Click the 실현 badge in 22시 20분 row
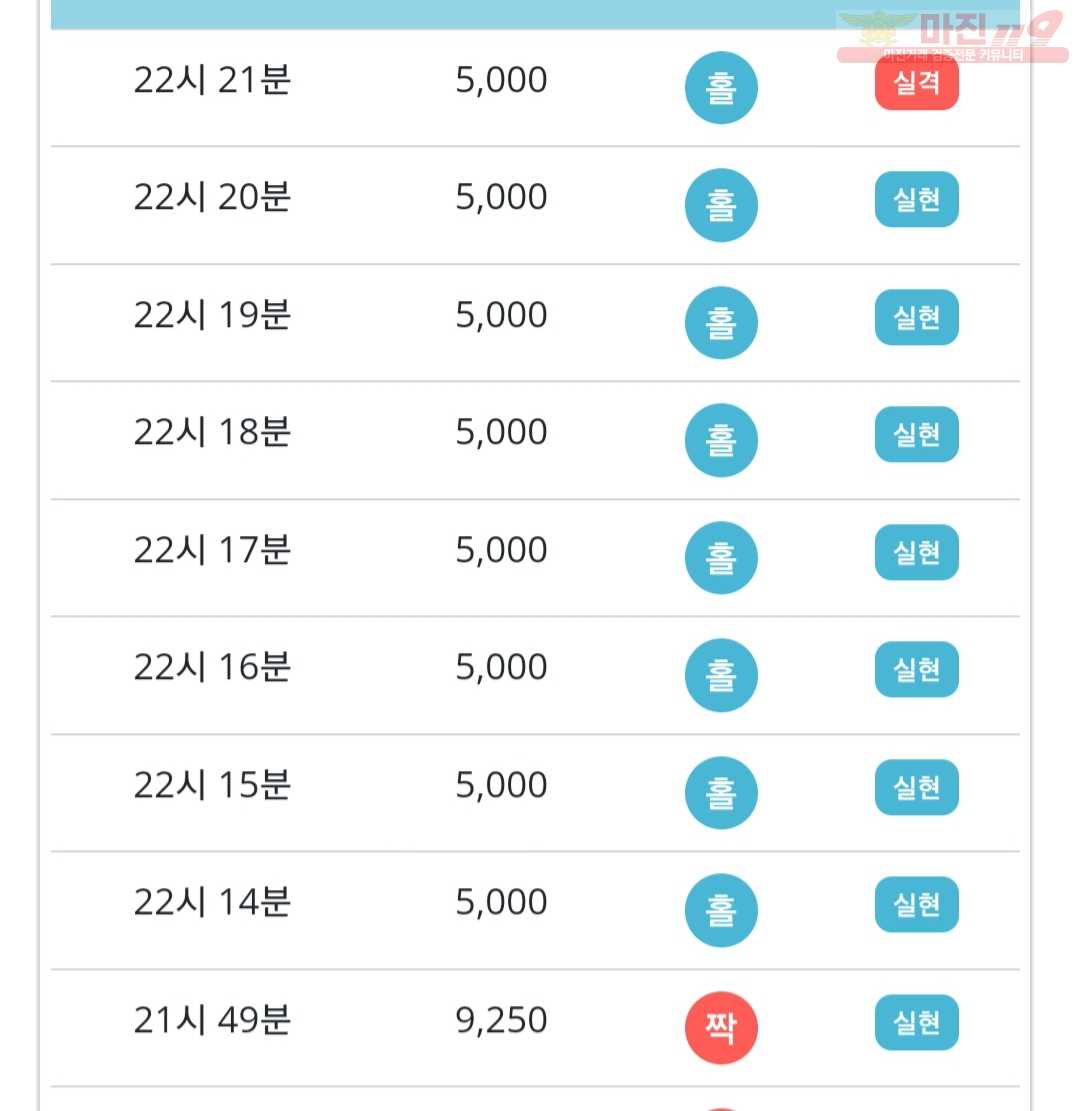 click(916, 200)
